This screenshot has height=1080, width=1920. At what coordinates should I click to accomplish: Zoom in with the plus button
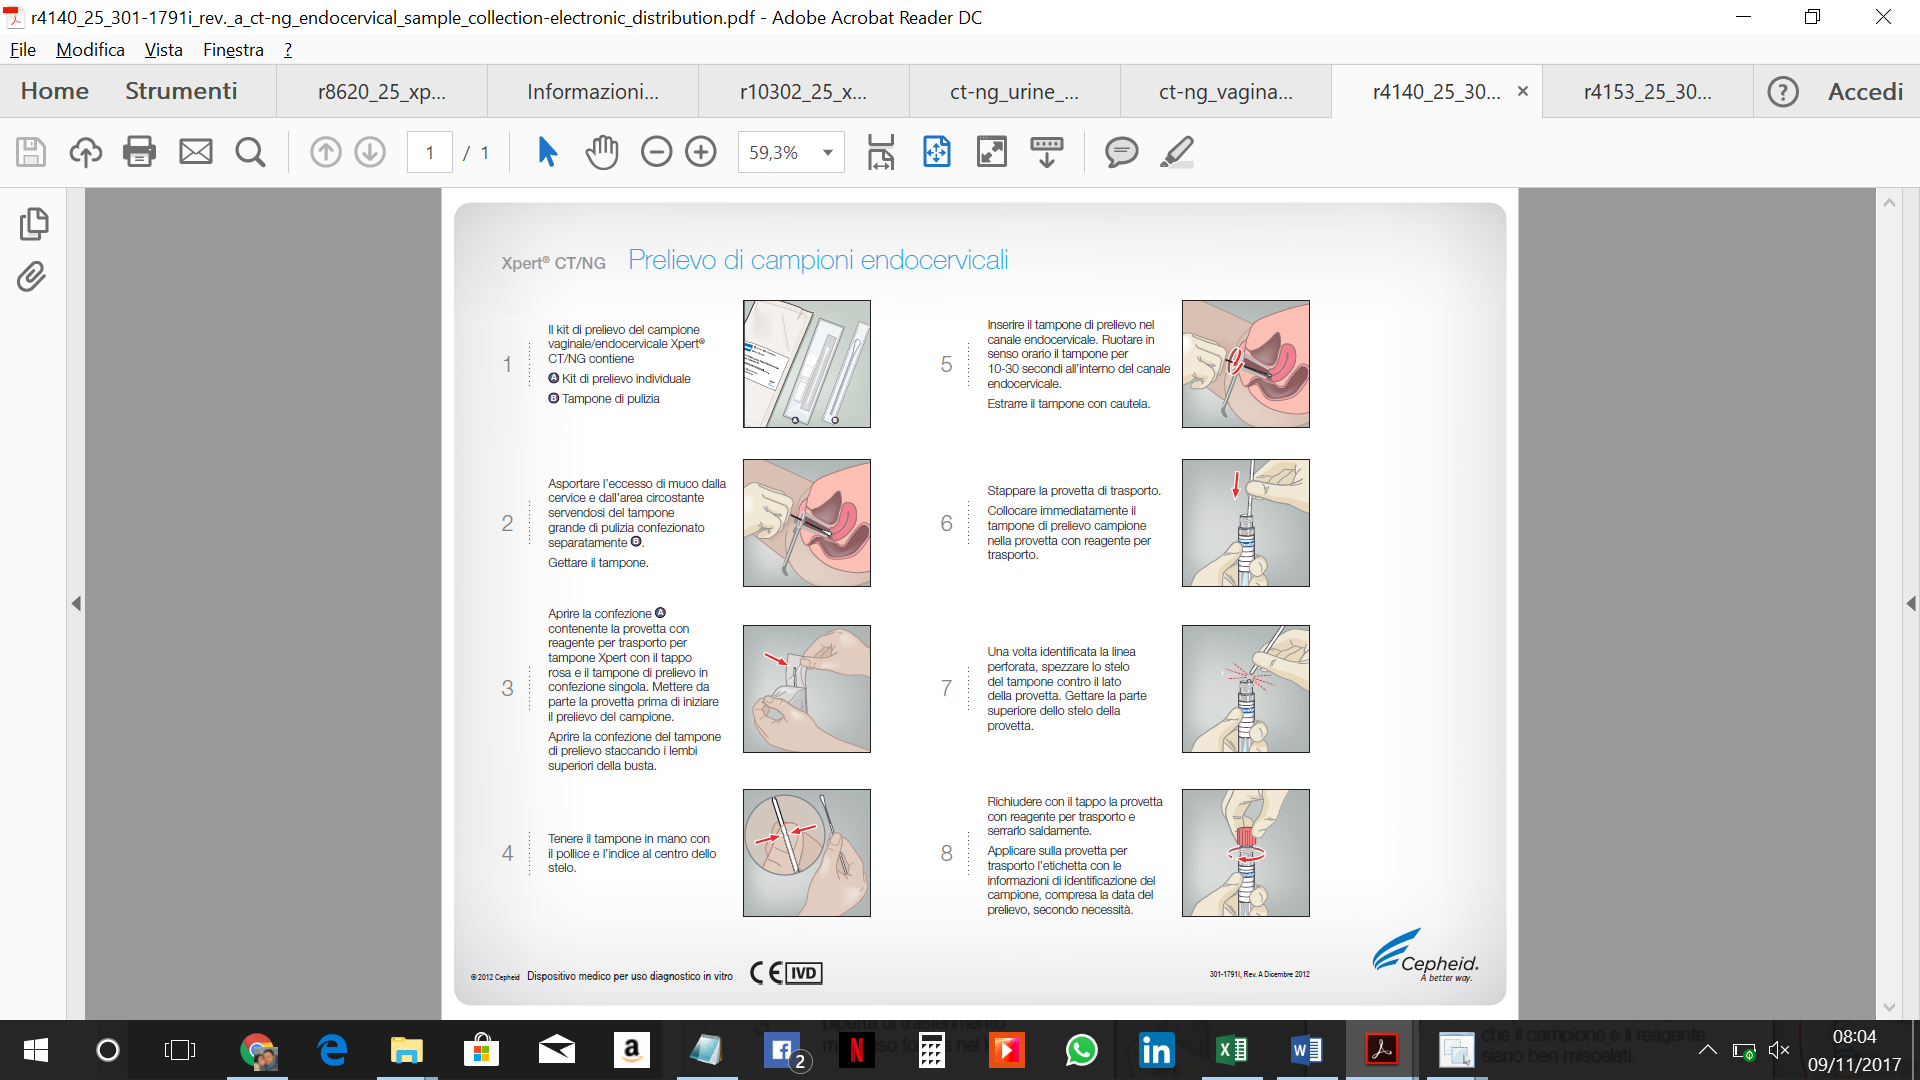click(x=701, y=152)
